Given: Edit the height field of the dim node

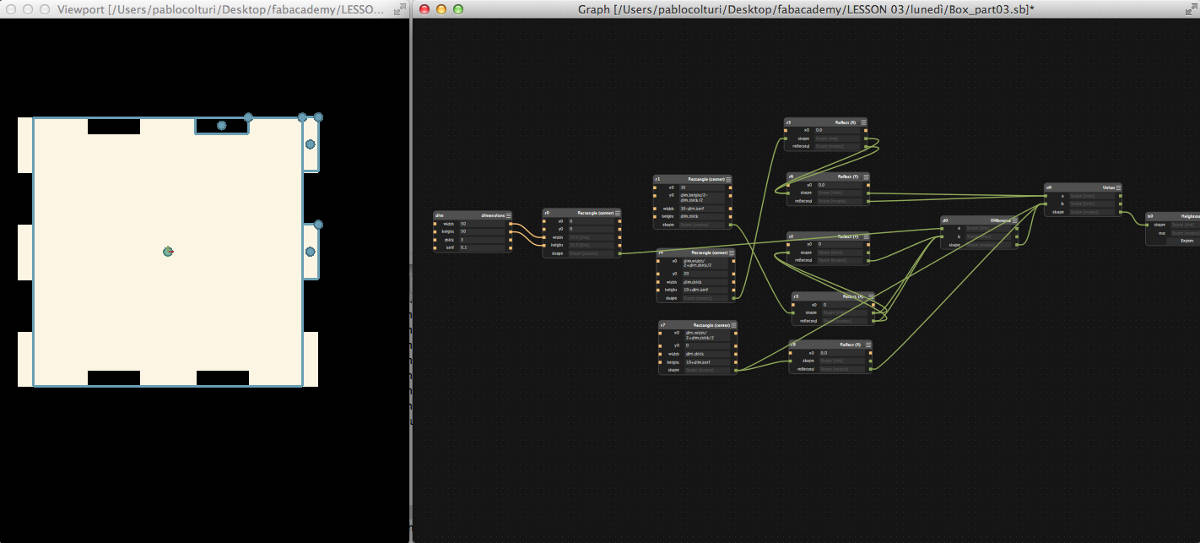Looking at the screenshot, I should coord(482,232).
